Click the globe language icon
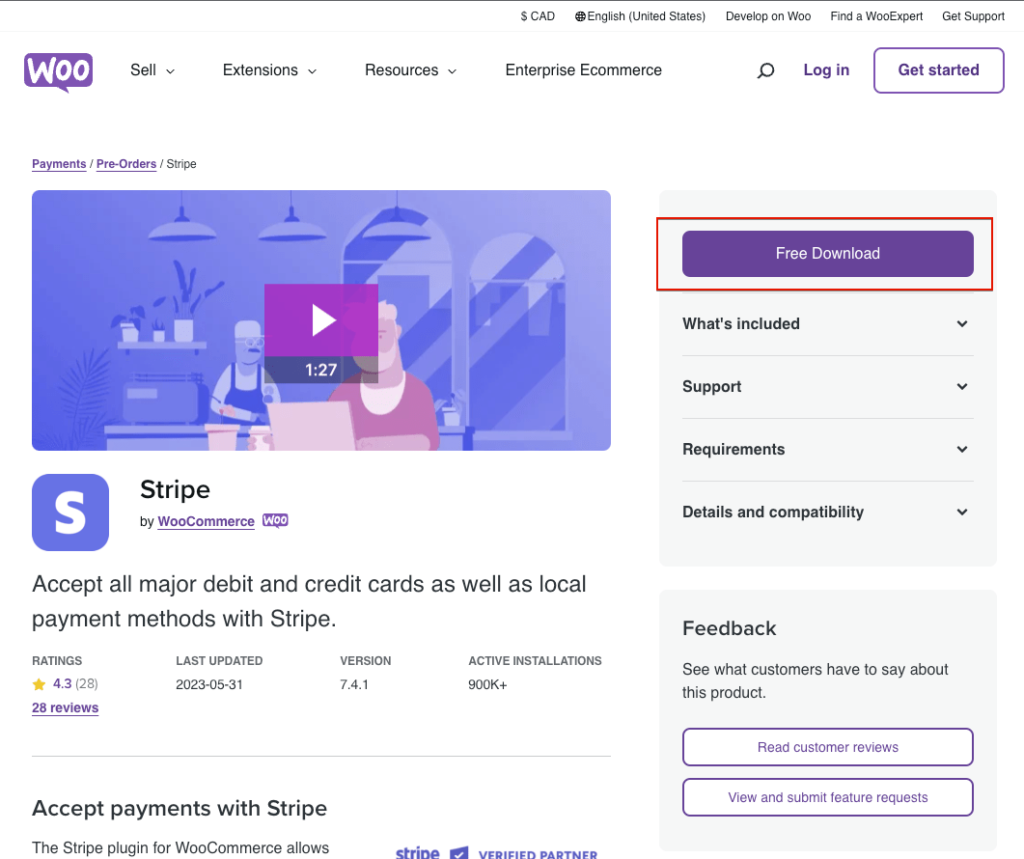 [x=580, y=17]
